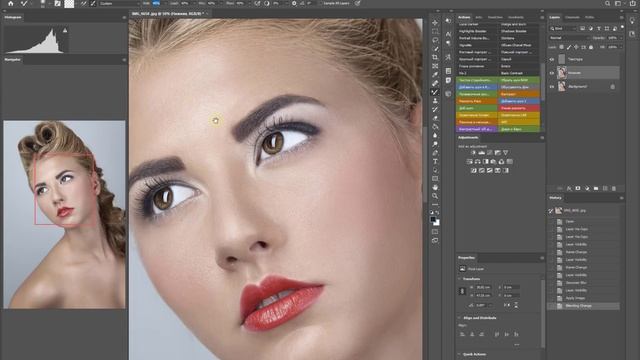This screenshot has width=640, height=360.
Task: Toggle lock transparent pixels
Action: click(x=562, y=47)
